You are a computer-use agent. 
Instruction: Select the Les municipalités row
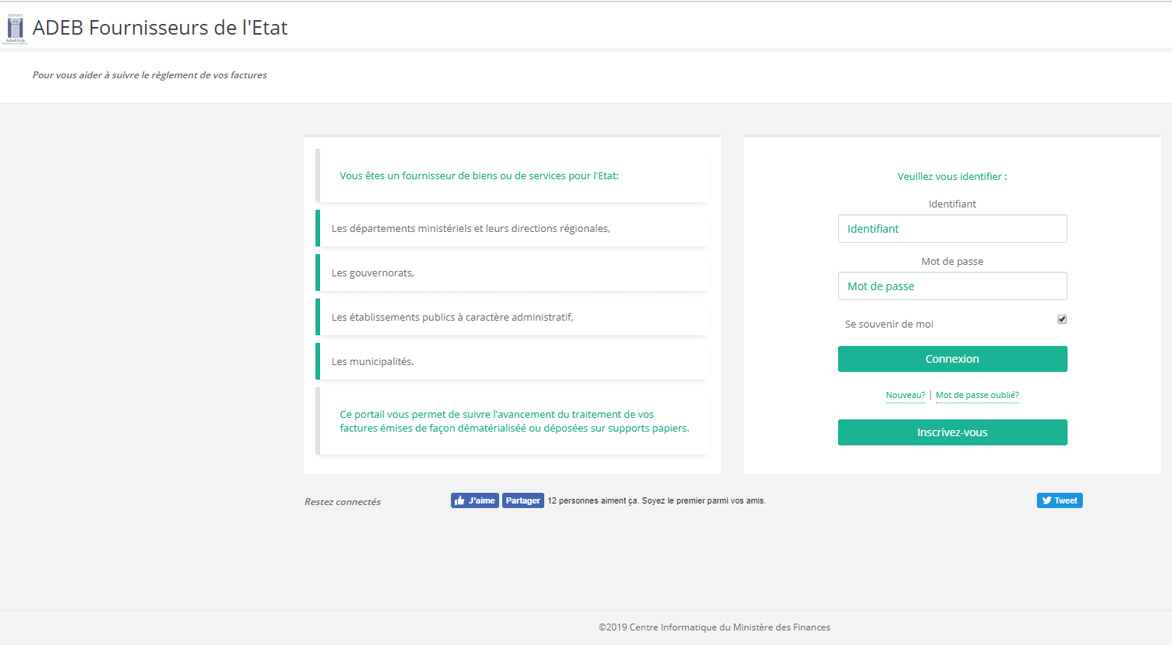click(x=512, y=362)
